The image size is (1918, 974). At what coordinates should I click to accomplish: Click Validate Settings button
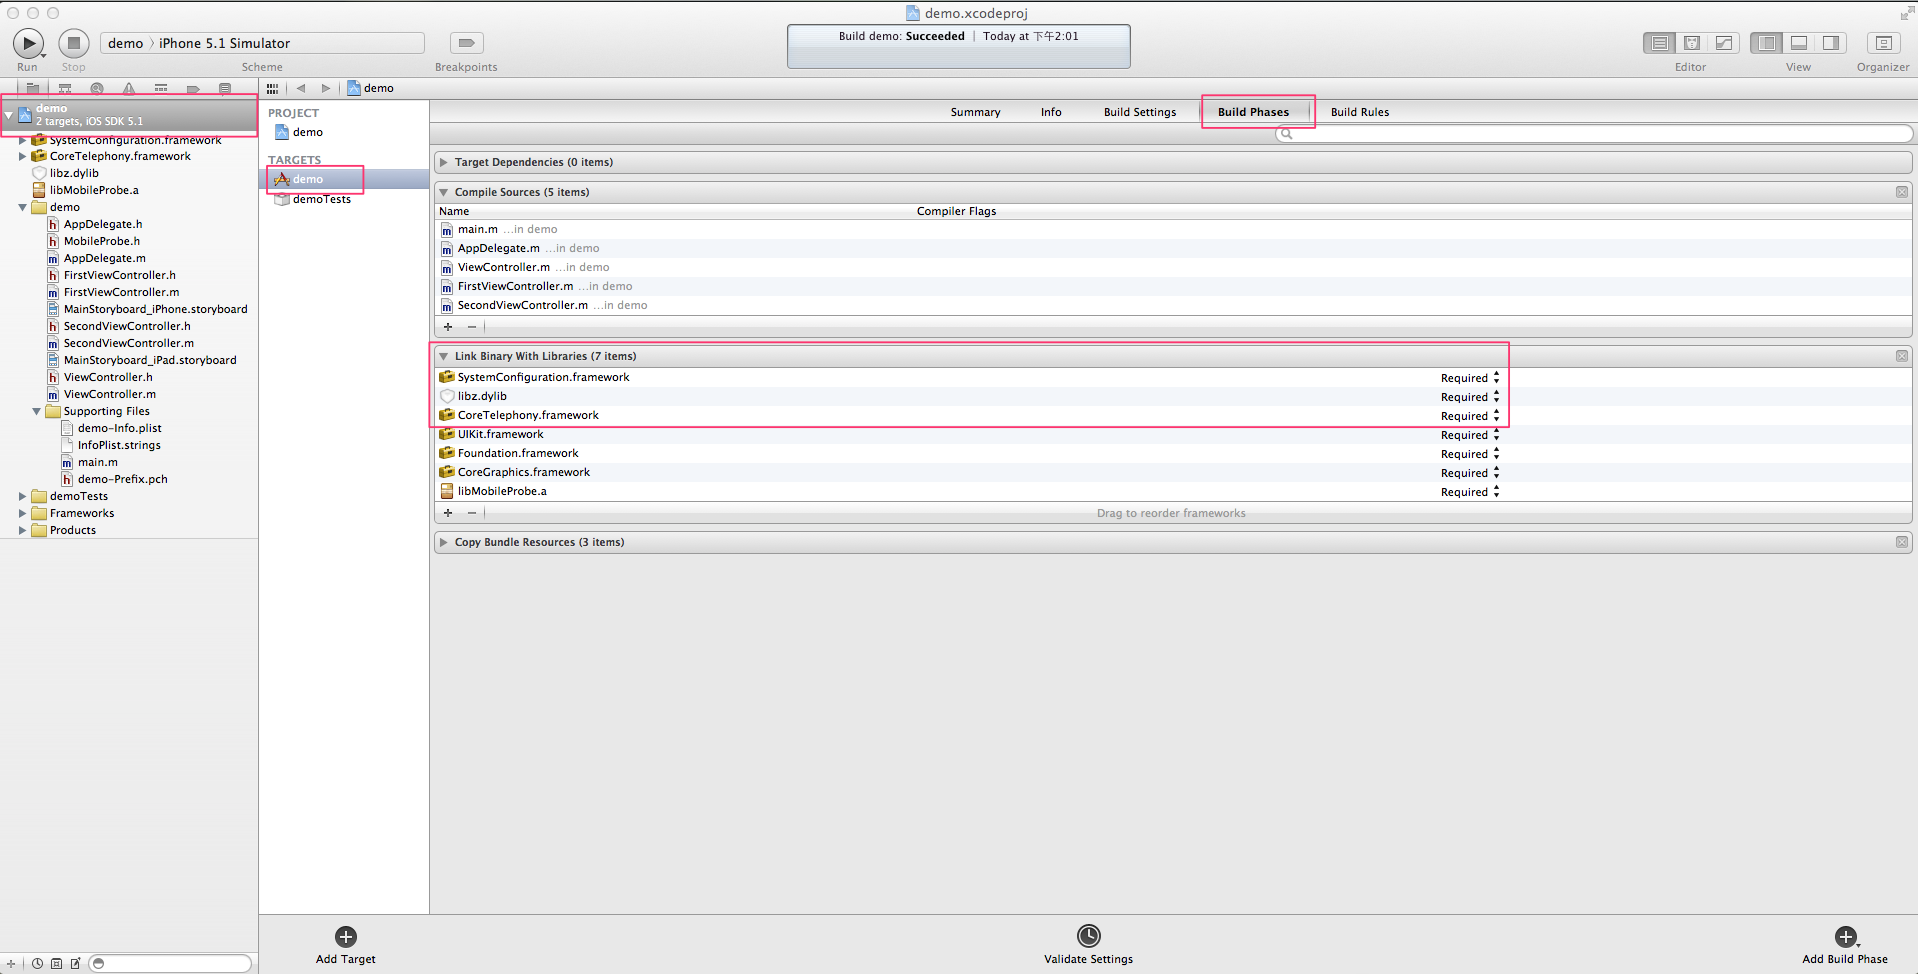[x=1088, y=944]
